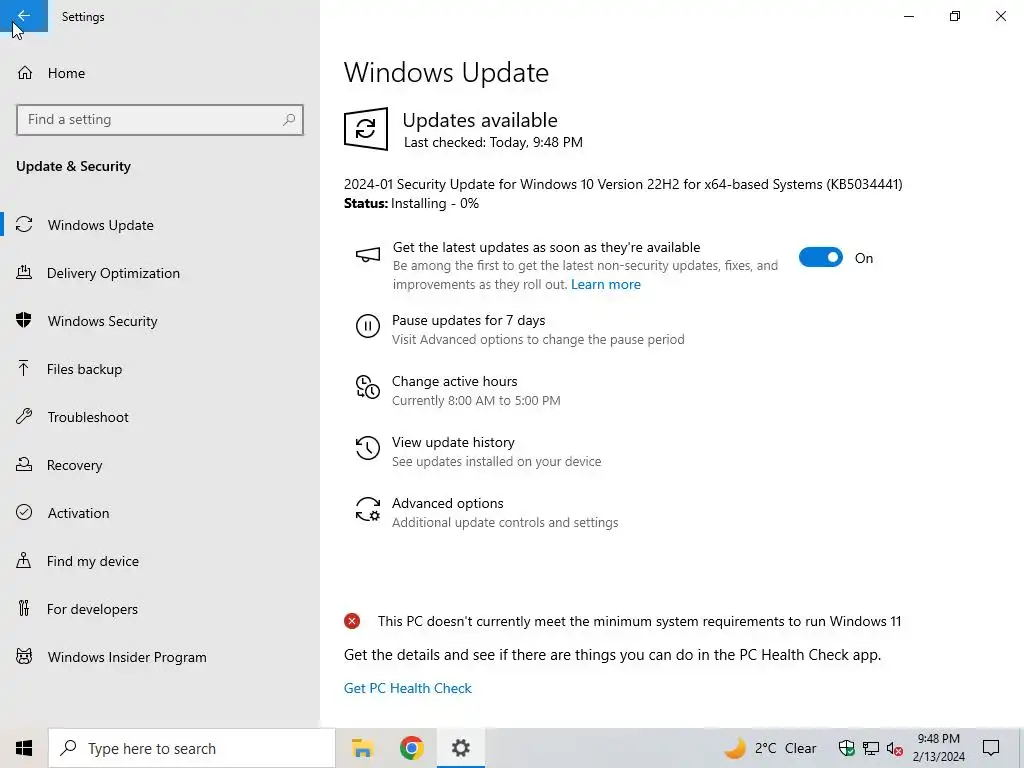Screen dimensions: 1024x768
Task: Click the For developers tools icon
Action: click(24, 609)
